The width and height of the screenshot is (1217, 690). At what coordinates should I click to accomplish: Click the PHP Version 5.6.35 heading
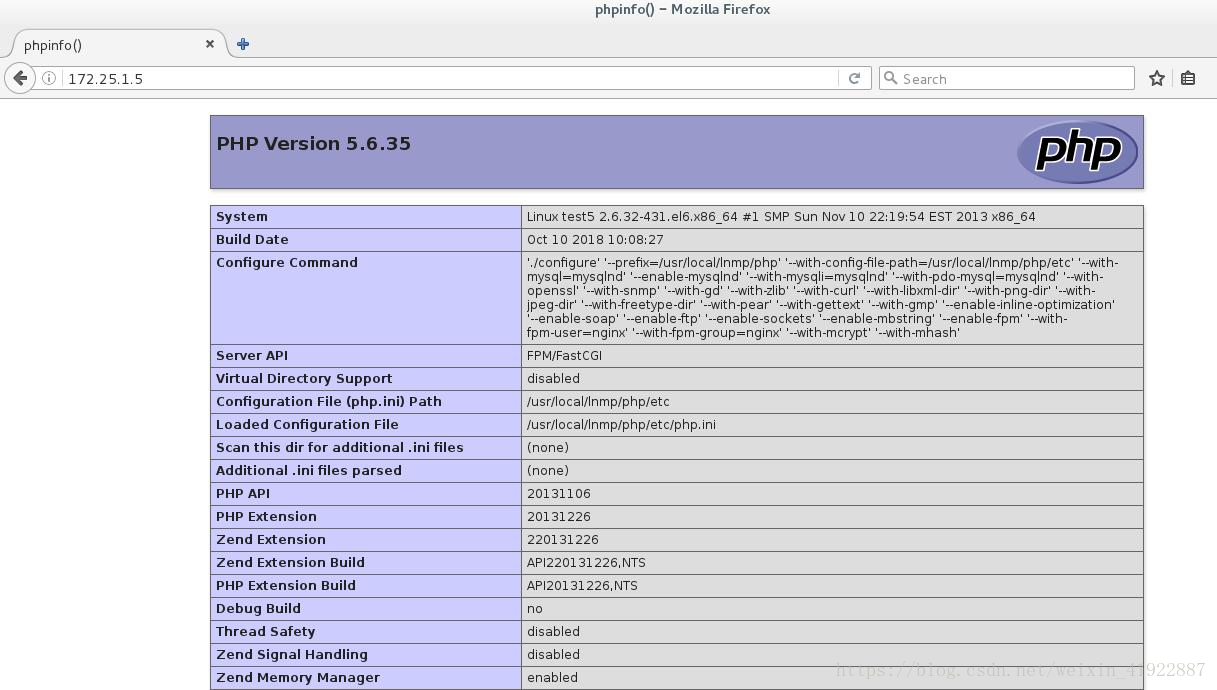coord(313,143)
